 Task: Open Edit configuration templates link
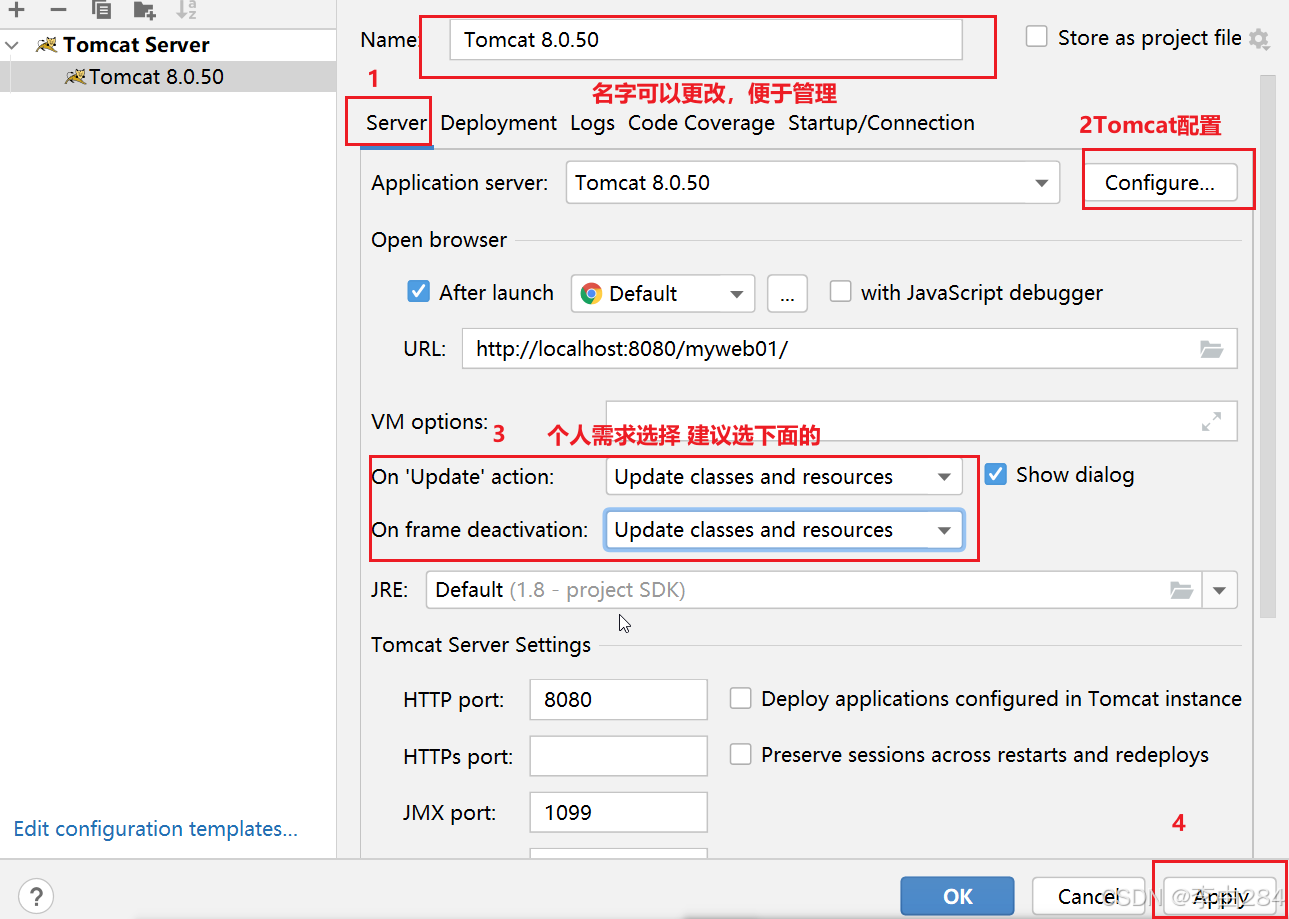coord(155,829)
